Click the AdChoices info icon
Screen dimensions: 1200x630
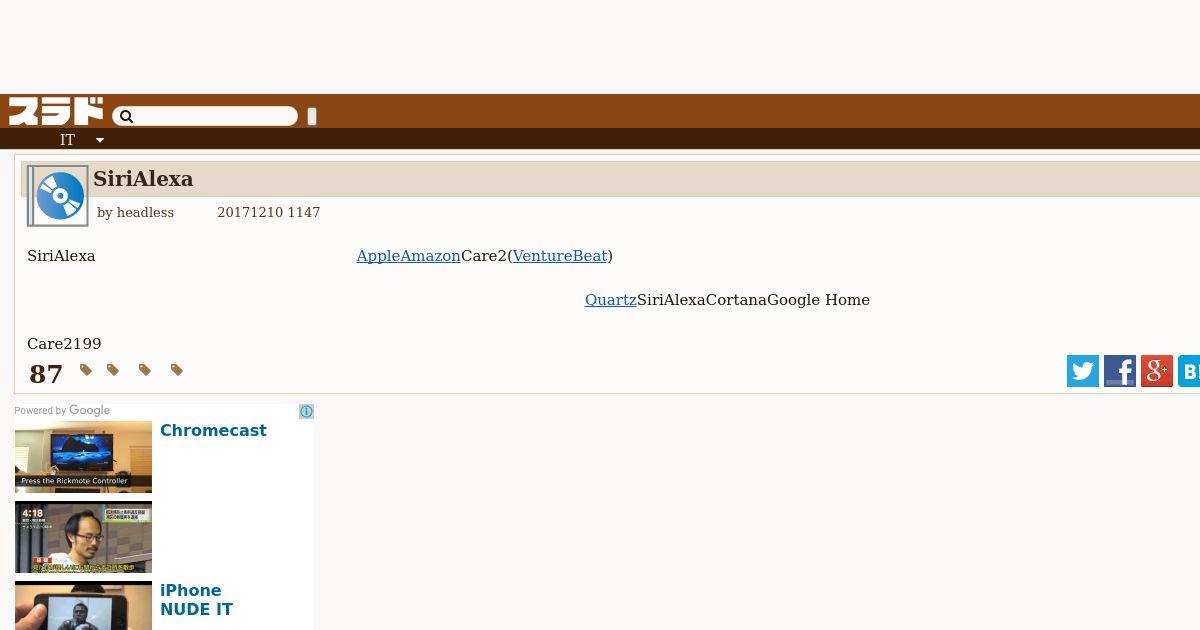[x=306, y=411]
